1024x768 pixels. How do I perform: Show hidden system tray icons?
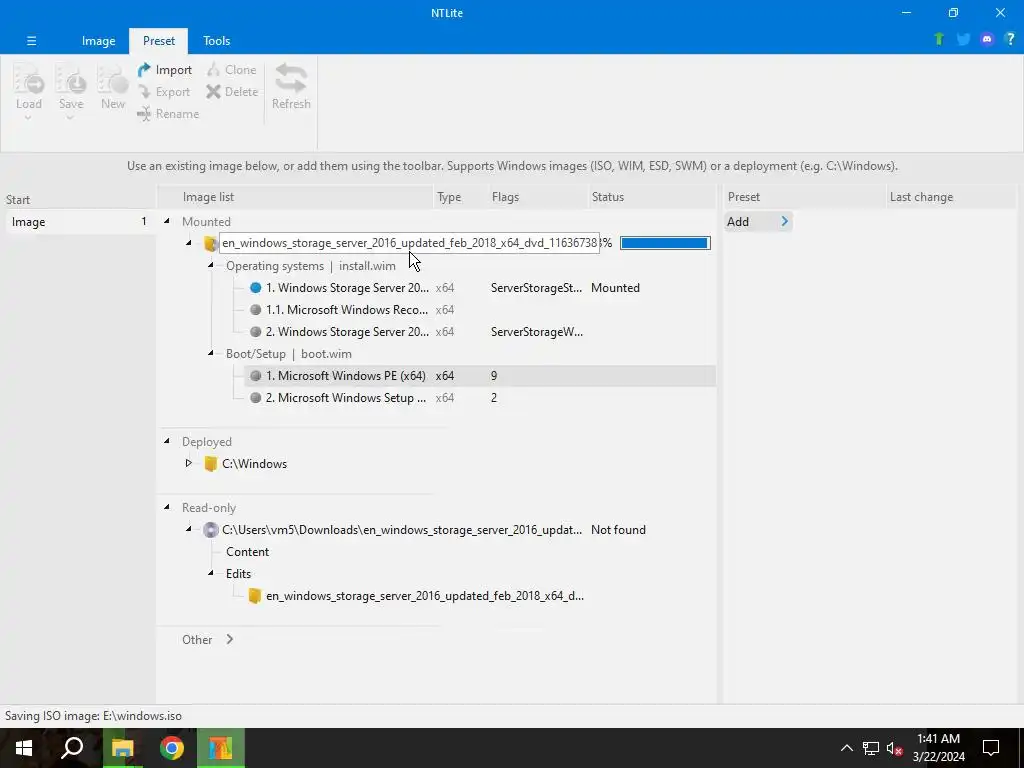(x=846, y=748)
